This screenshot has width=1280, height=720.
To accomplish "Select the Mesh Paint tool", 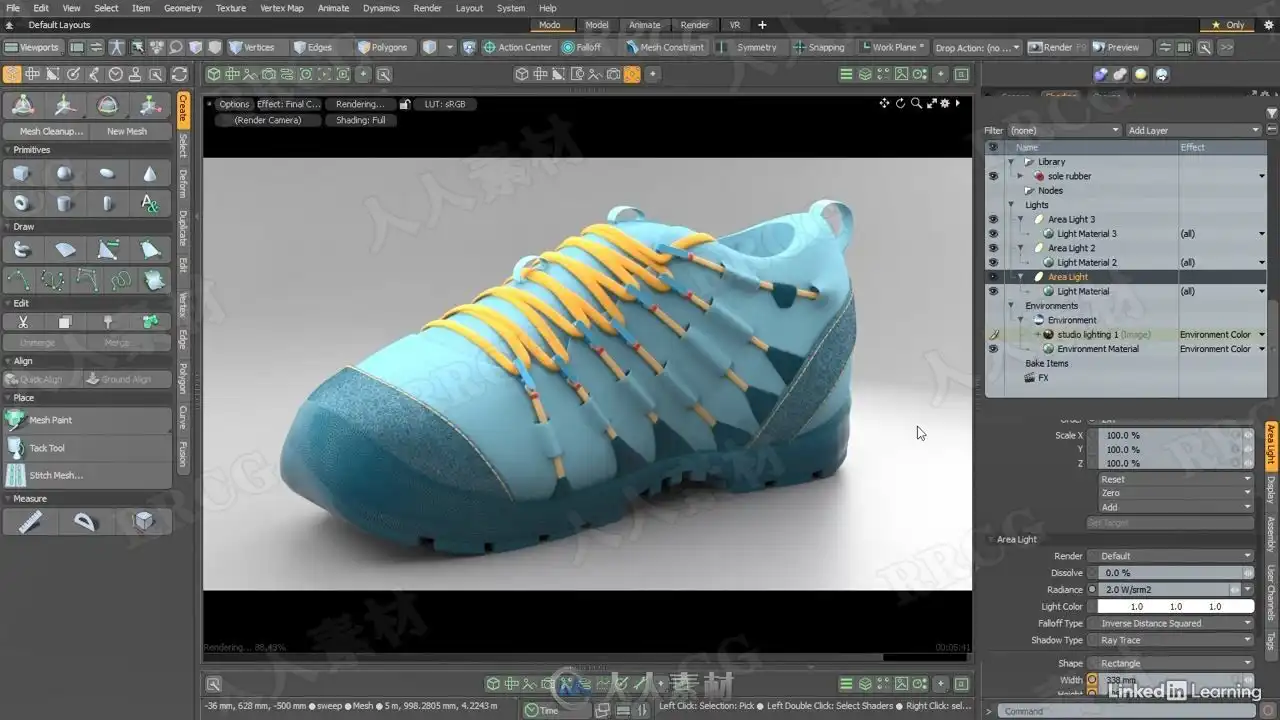I will tap(50, 420).
